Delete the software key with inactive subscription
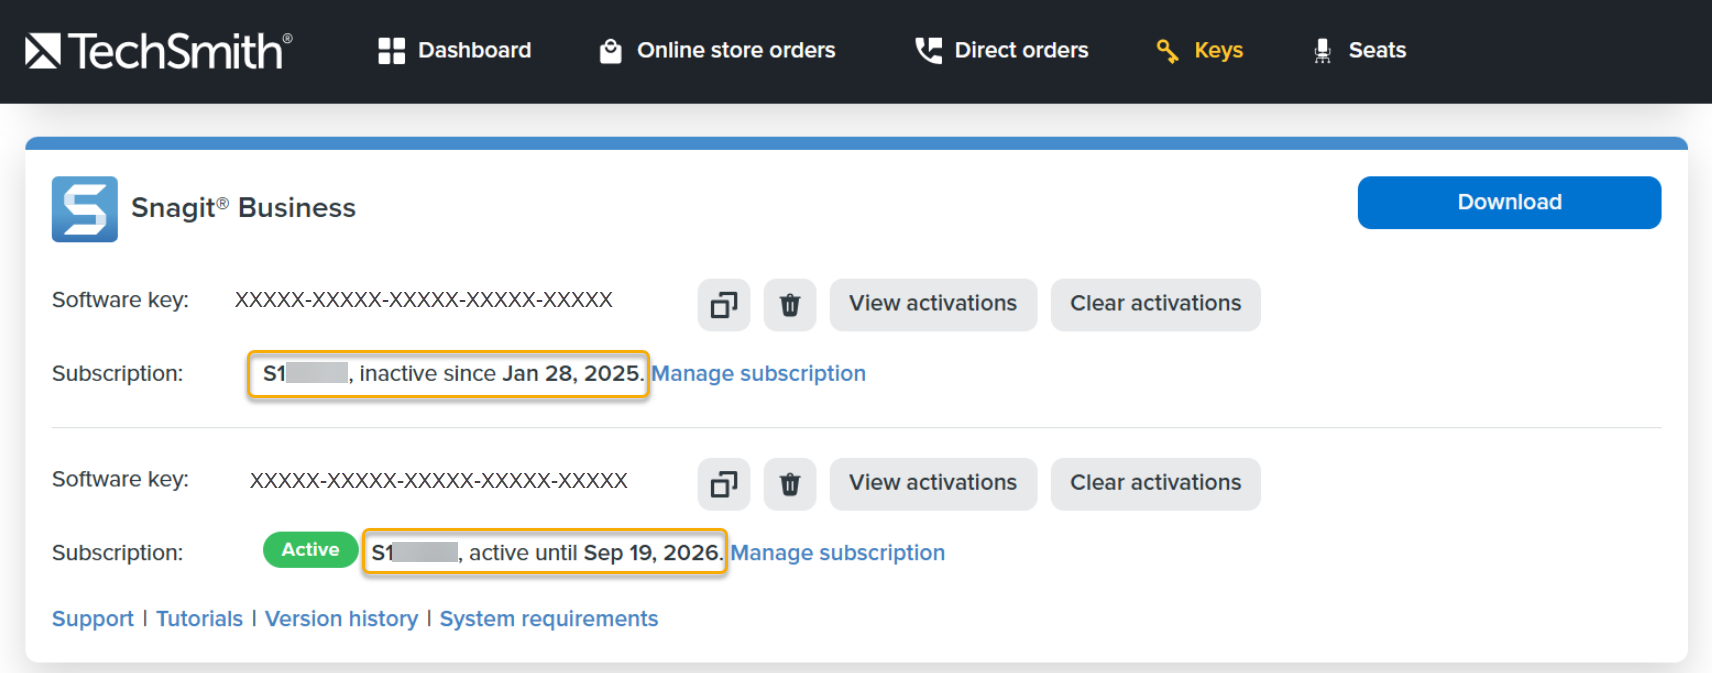Viewport: 1712px width, 673px height. point(789,304)
